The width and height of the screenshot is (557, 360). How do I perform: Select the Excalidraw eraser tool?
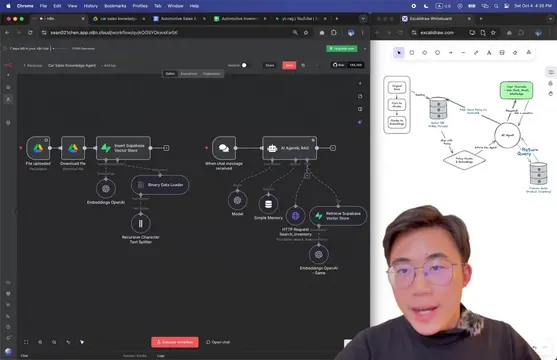point(515,53)
